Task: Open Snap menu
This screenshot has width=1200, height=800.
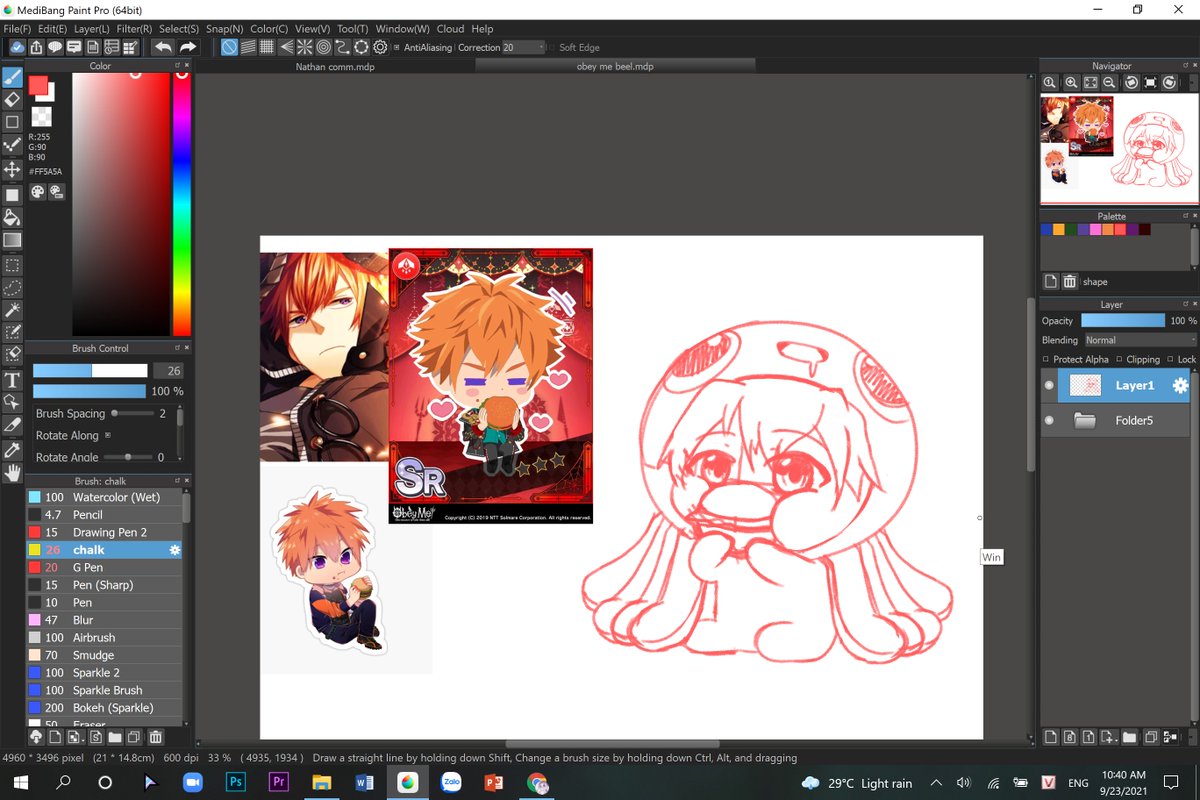Action: coord(224,29)
